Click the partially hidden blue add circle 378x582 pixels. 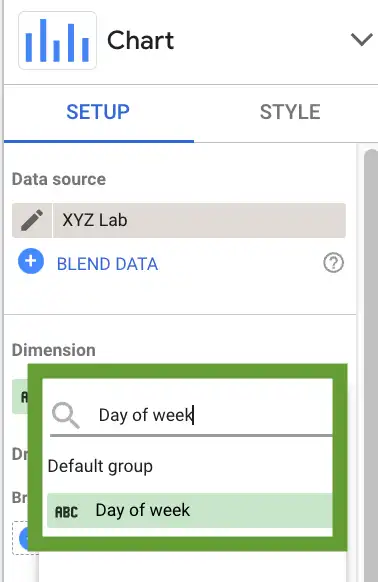24,538
